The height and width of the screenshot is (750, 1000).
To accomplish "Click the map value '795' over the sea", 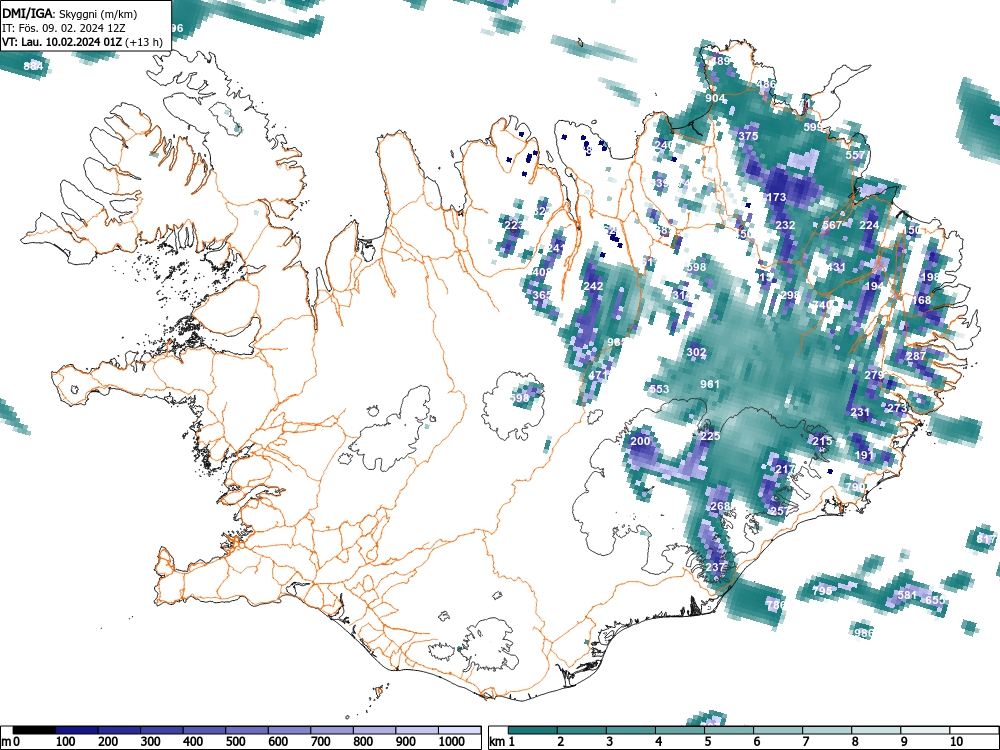I will tap(823, 591).
